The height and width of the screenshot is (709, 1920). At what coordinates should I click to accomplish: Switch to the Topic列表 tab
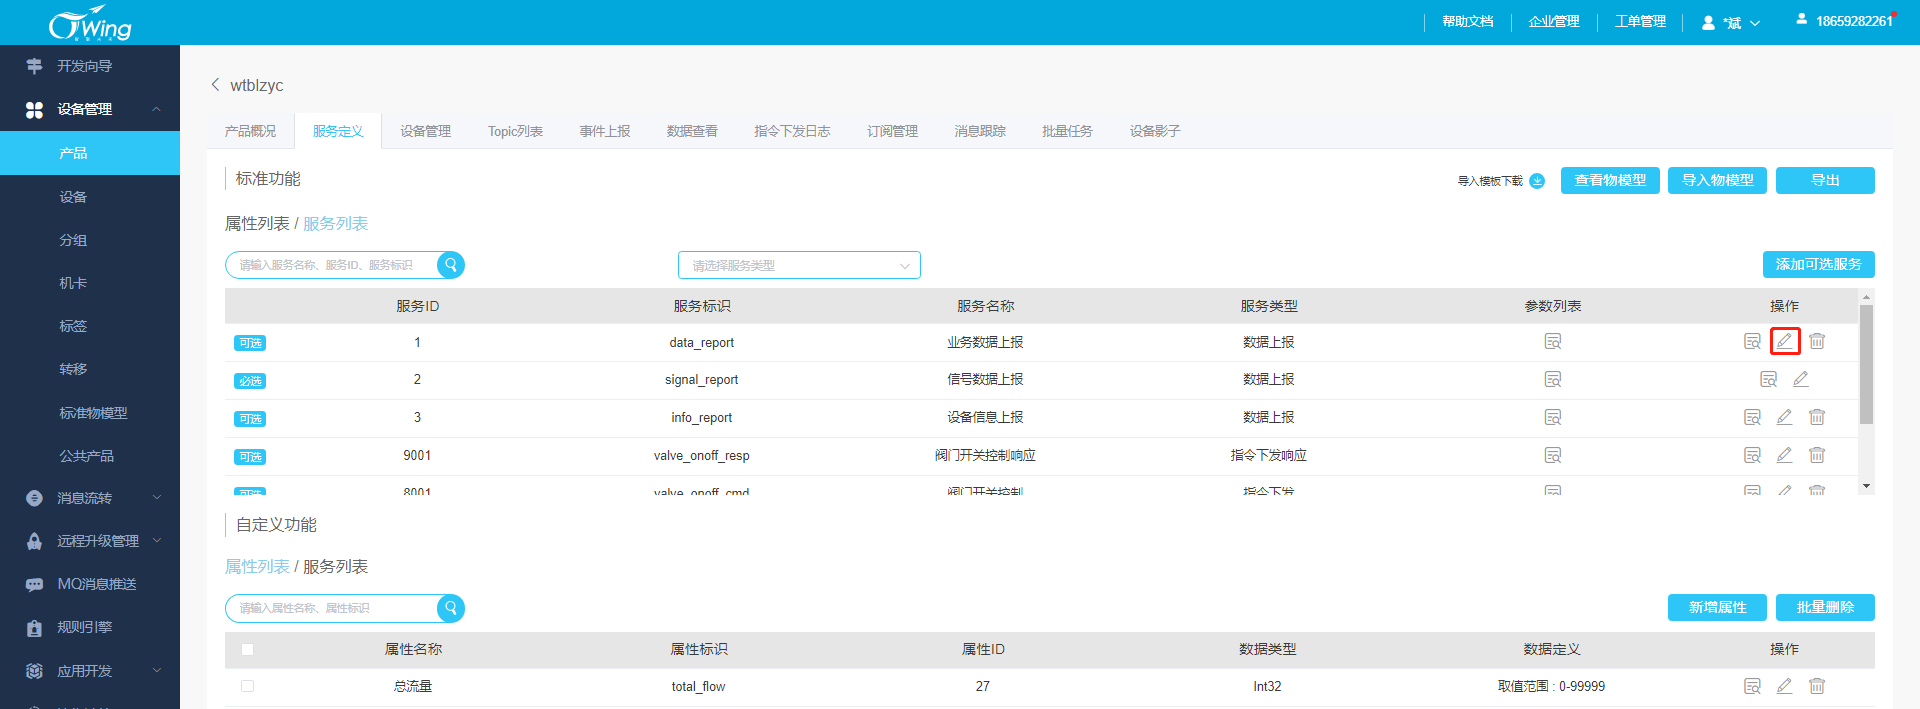tap(516, 131)
